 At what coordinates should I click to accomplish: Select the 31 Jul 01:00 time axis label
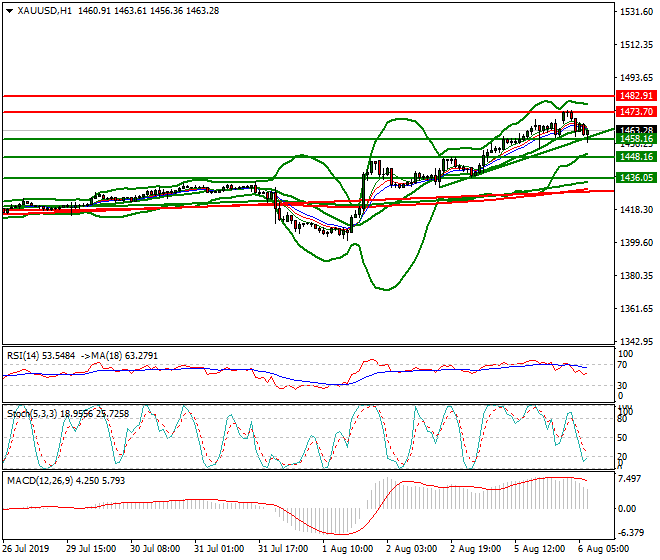click(x=219, y=549)
